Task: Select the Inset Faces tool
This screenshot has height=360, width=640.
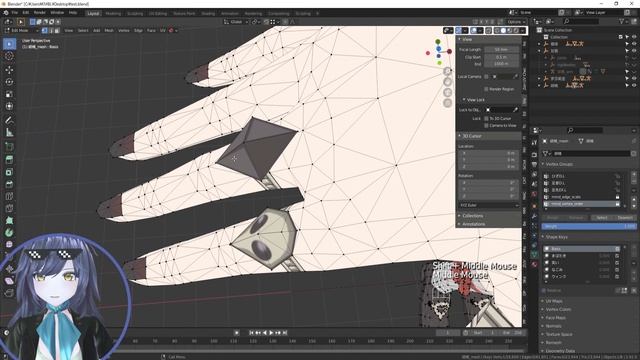Action: tap(9, 172)
